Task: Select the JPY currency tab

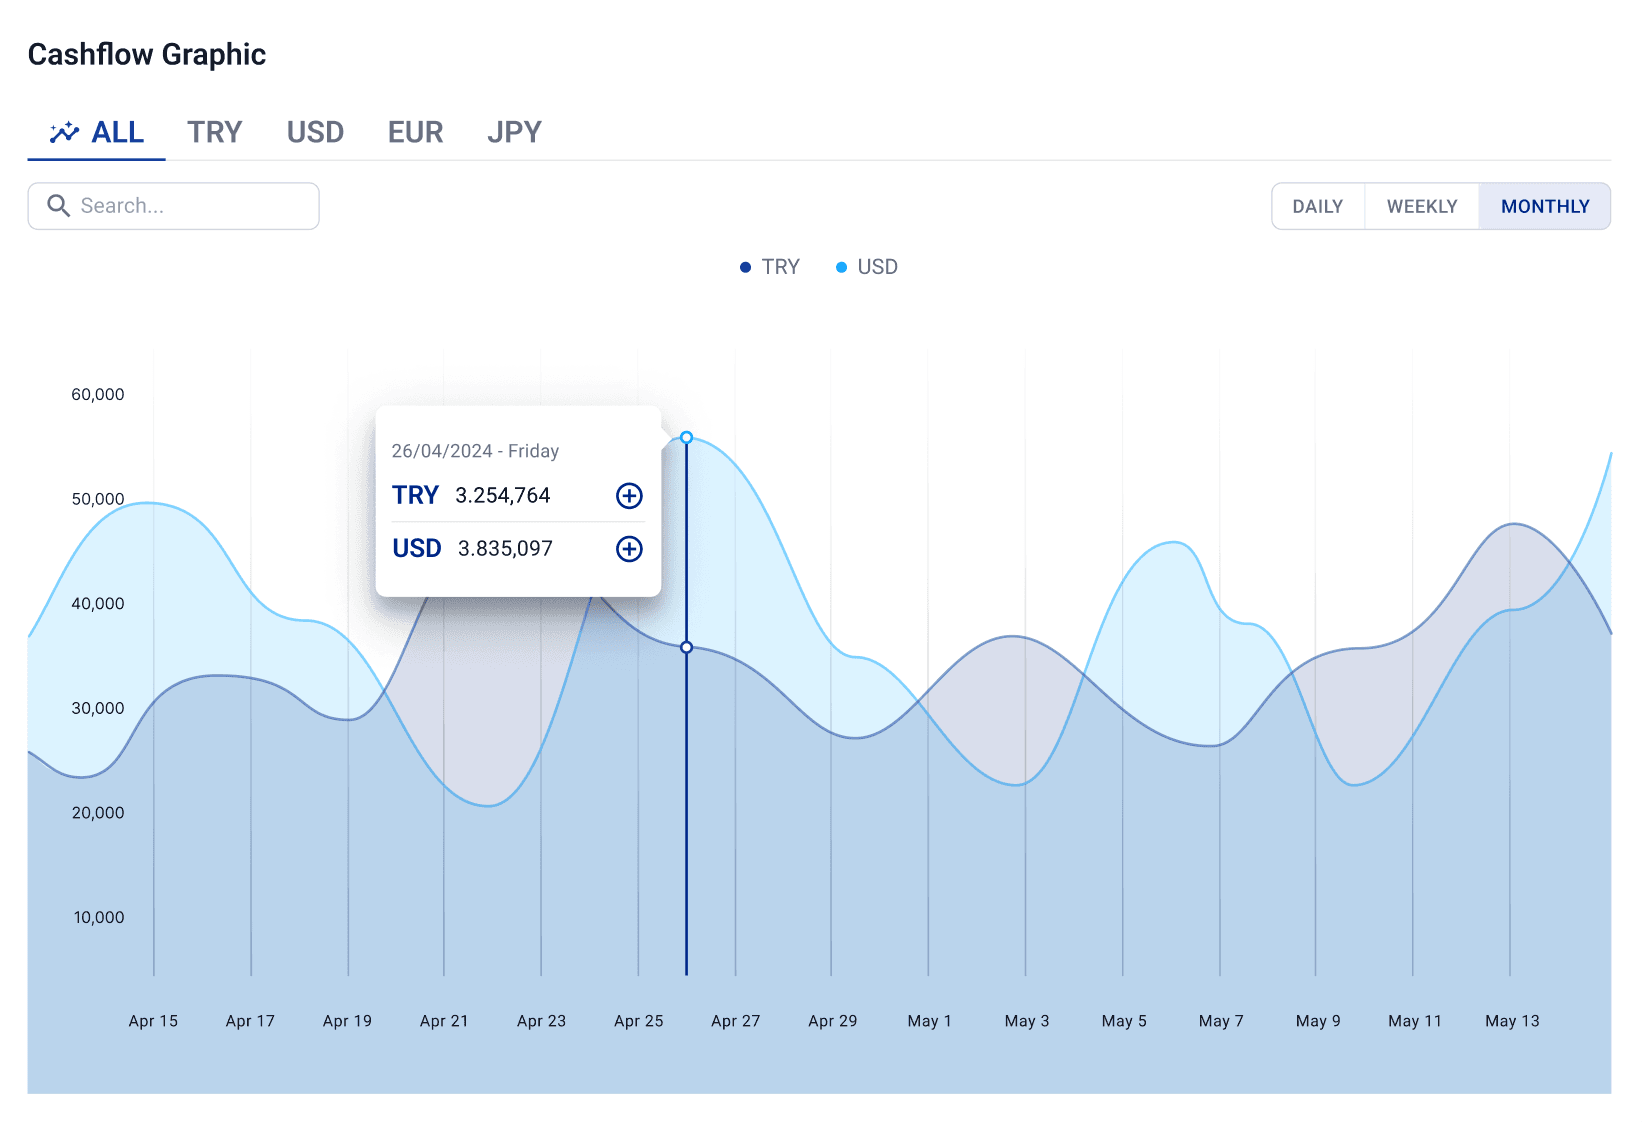Action: pos(514,132)
